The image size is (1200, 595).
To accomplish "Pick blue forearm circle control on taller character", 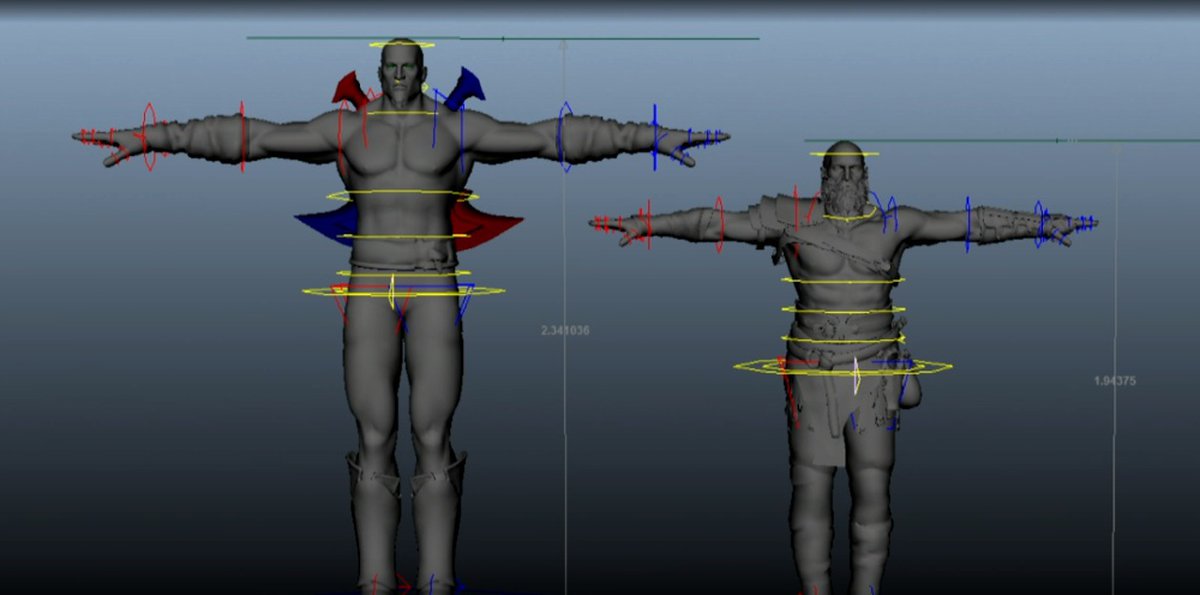I will [655, 130].
